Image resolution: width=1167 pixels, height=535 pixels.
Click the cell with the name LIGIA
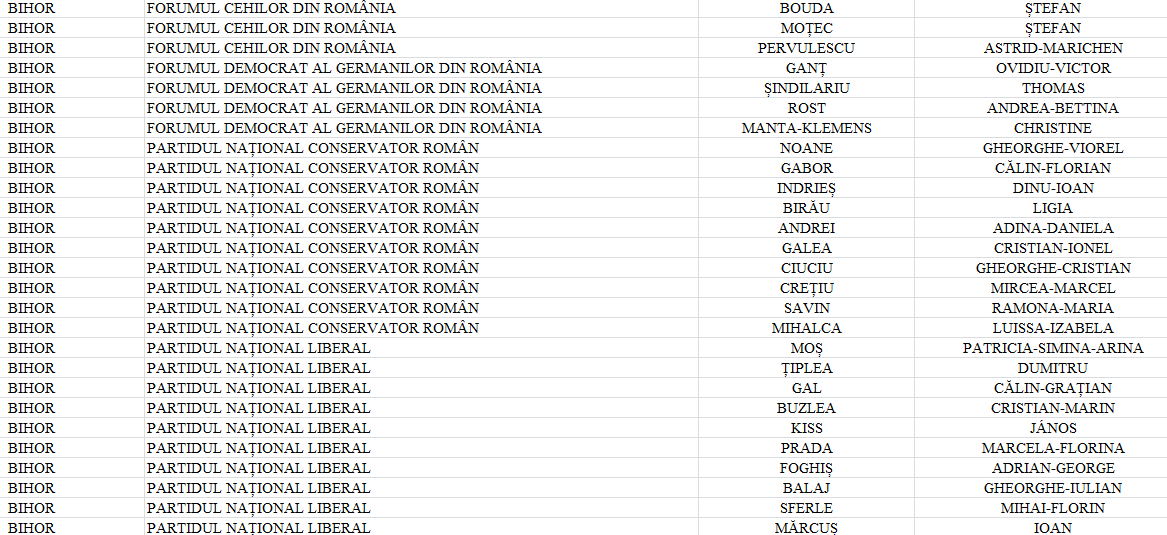point(1053,208)
